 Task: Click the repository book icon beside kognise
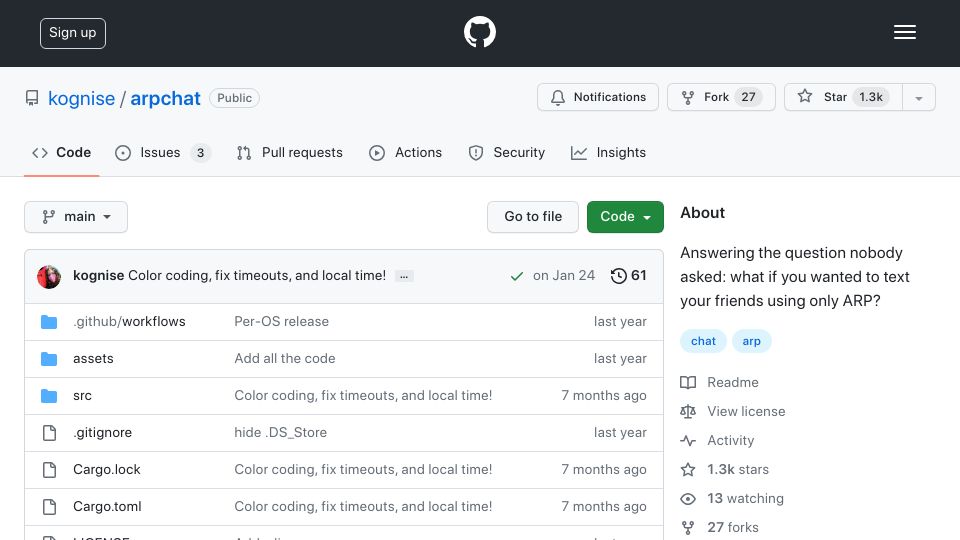coord(32,98)
